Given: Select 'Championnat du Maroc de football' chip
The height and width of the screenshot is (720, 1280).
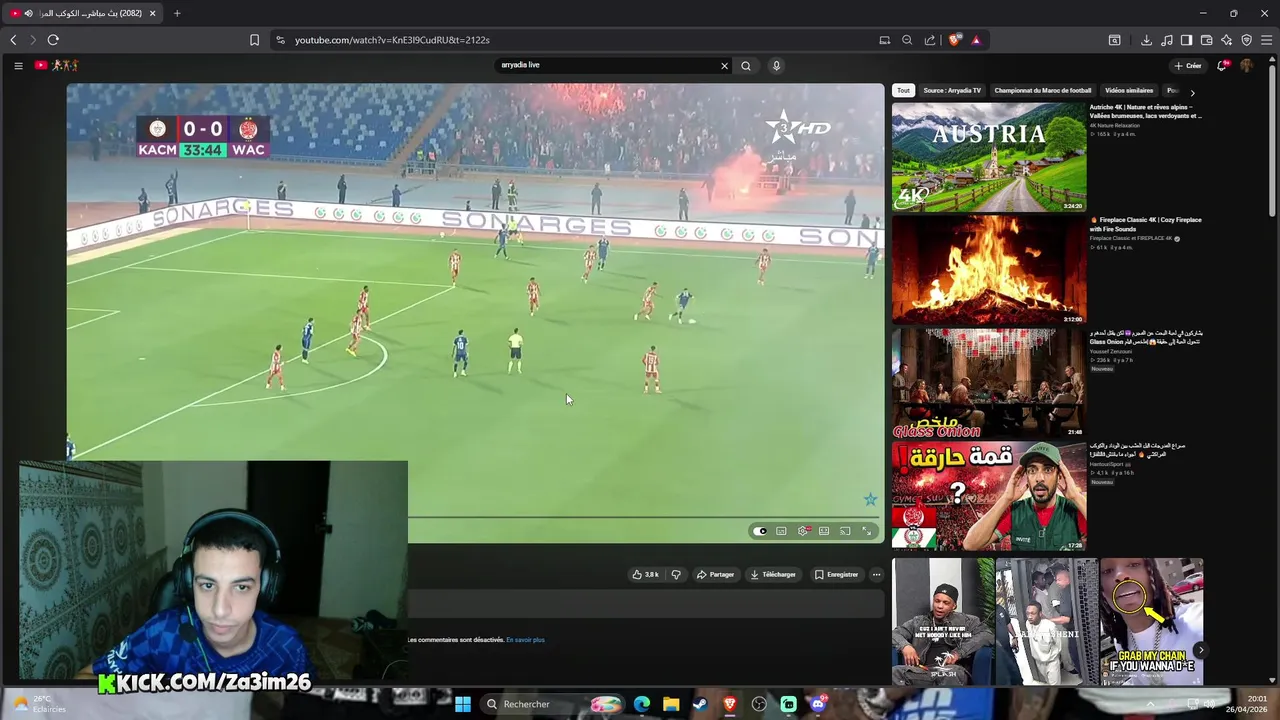Looking at the screenshot, I should coord(1043,91).
